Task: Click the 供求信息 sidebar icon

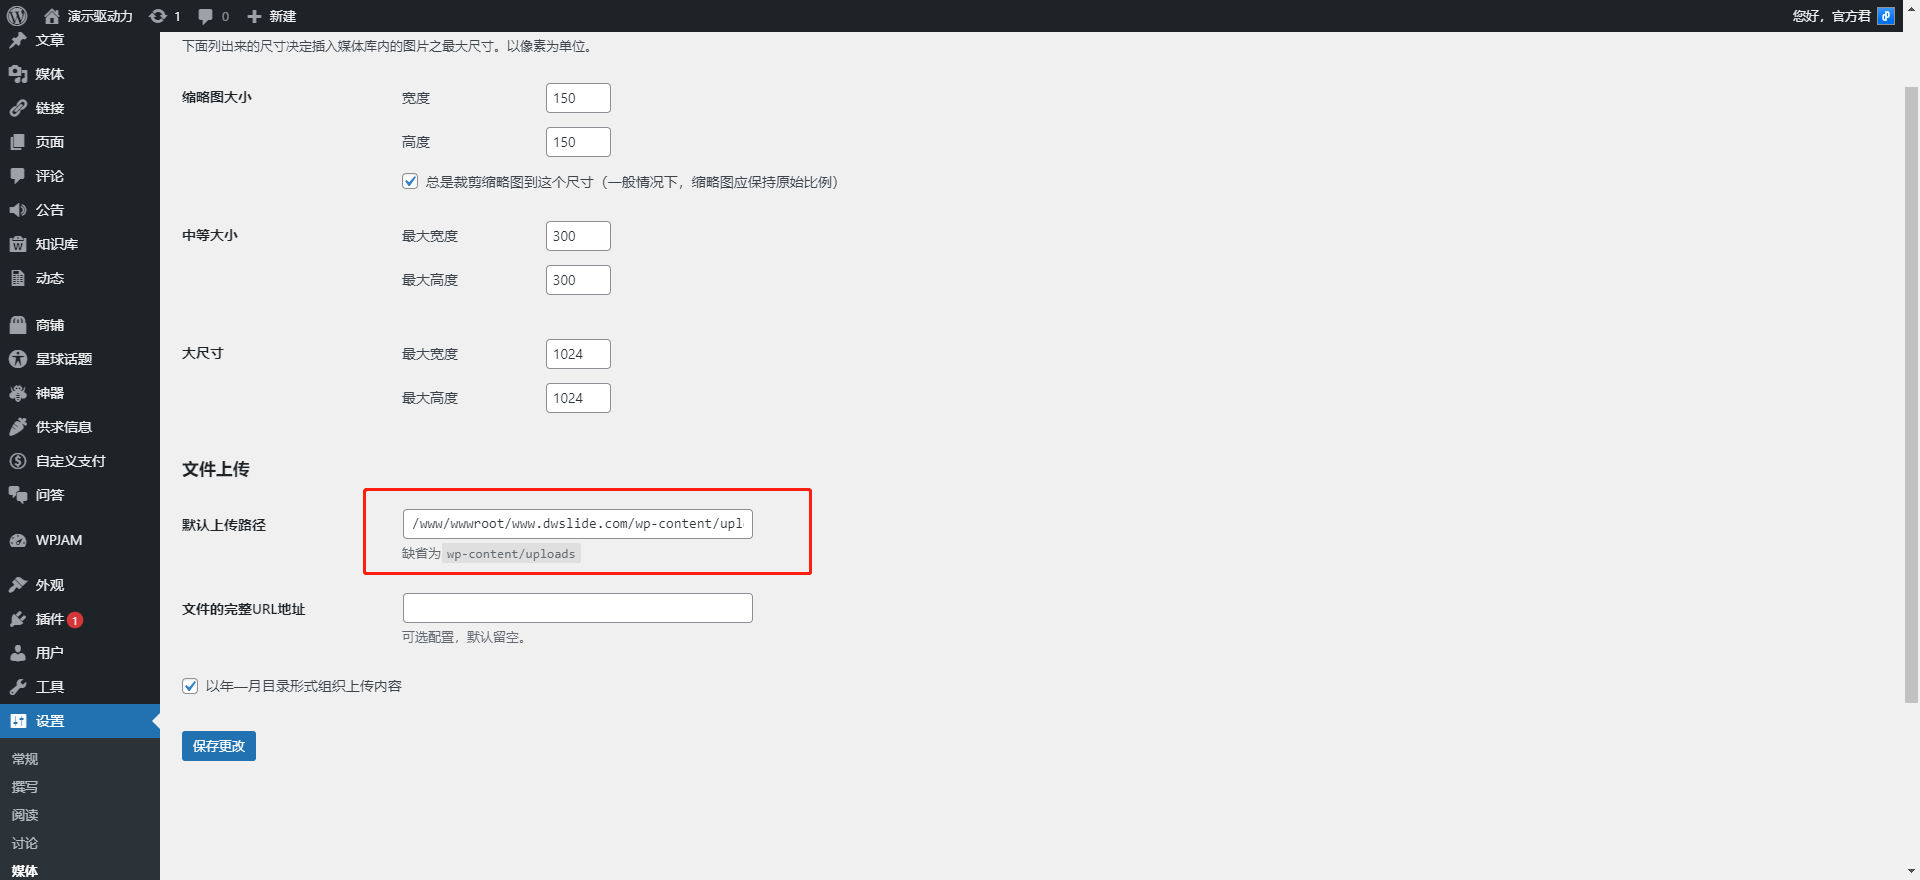Action: tap(18, 427)
